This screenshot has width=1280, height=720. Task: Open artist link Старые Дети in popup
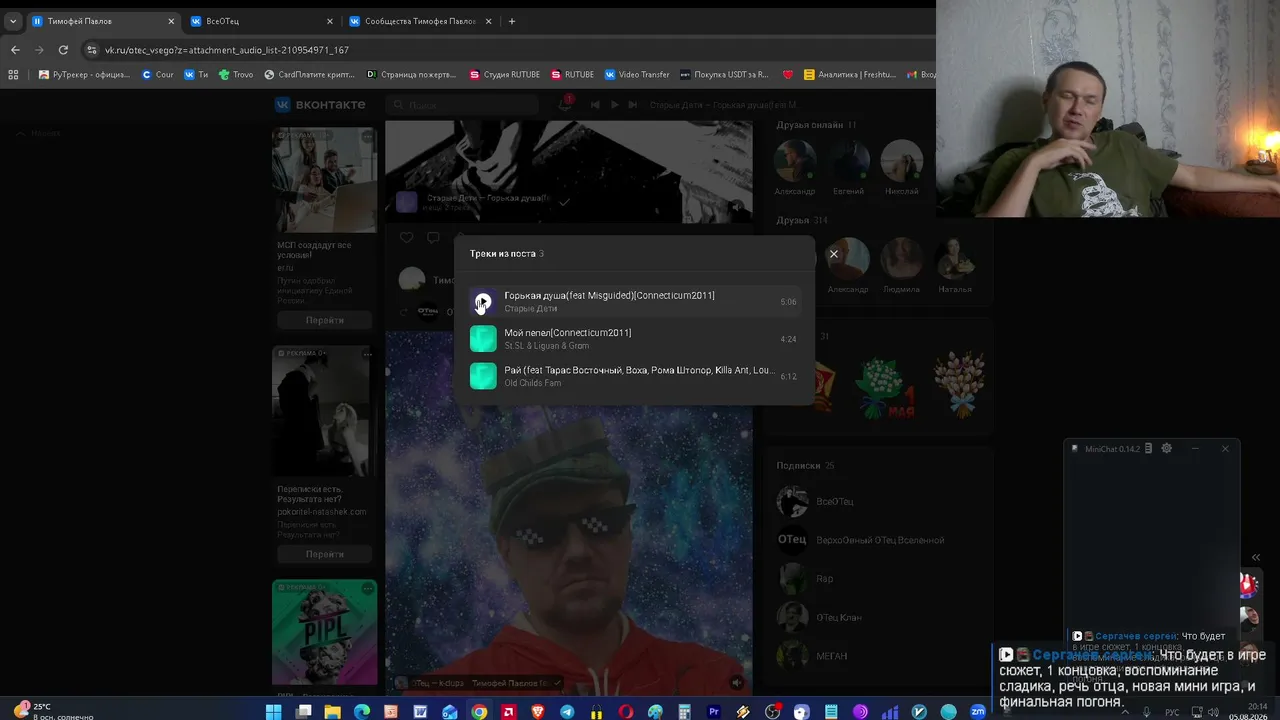point(530,309)
